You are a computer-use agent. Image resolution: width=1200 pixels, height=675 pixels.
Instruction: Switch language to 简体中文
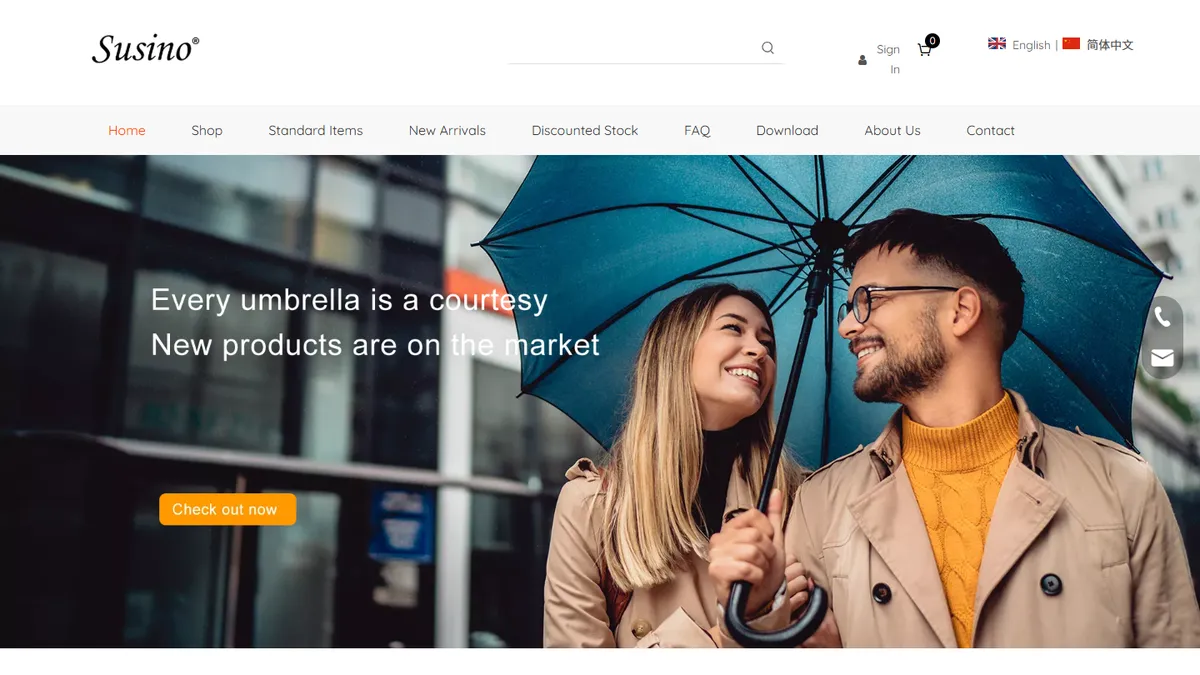[x=1110, y=45]
